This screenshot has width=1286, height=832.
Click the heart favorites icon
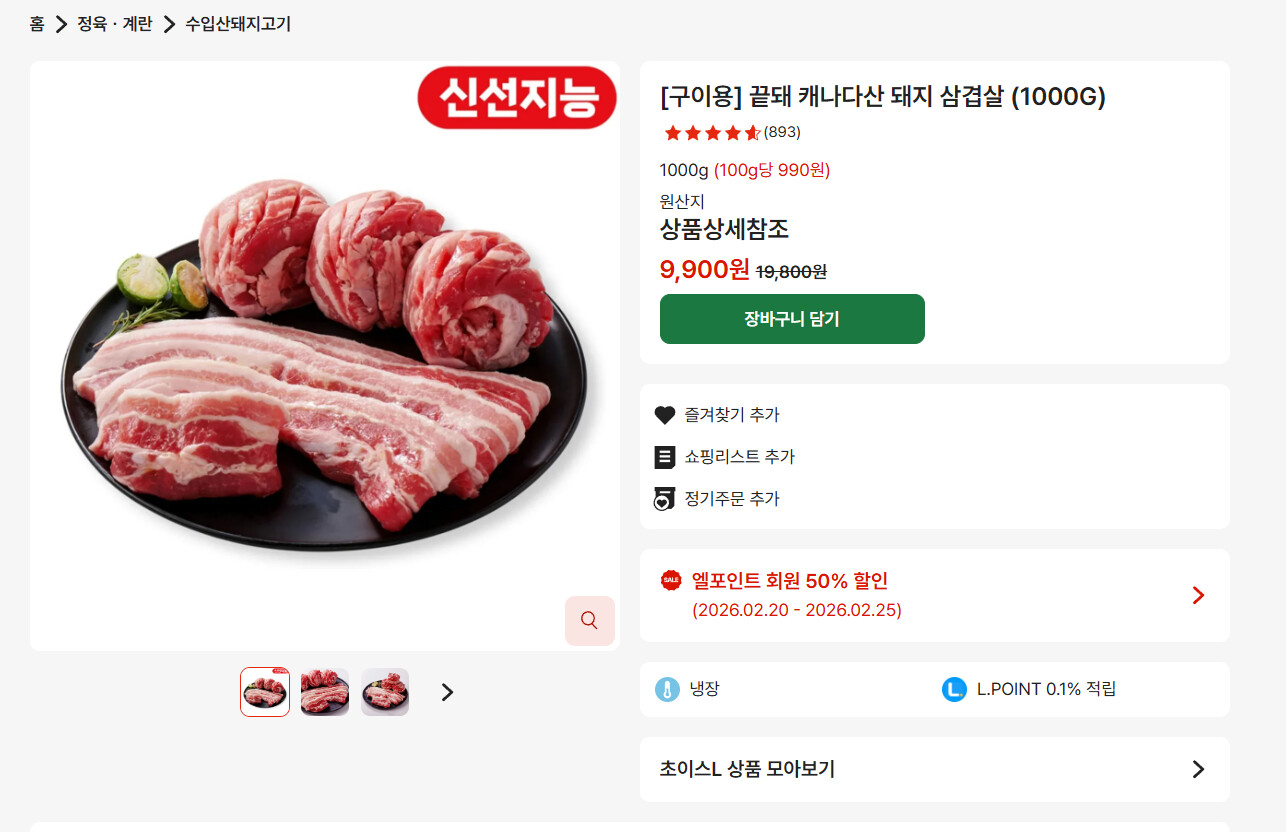(665, 415)
